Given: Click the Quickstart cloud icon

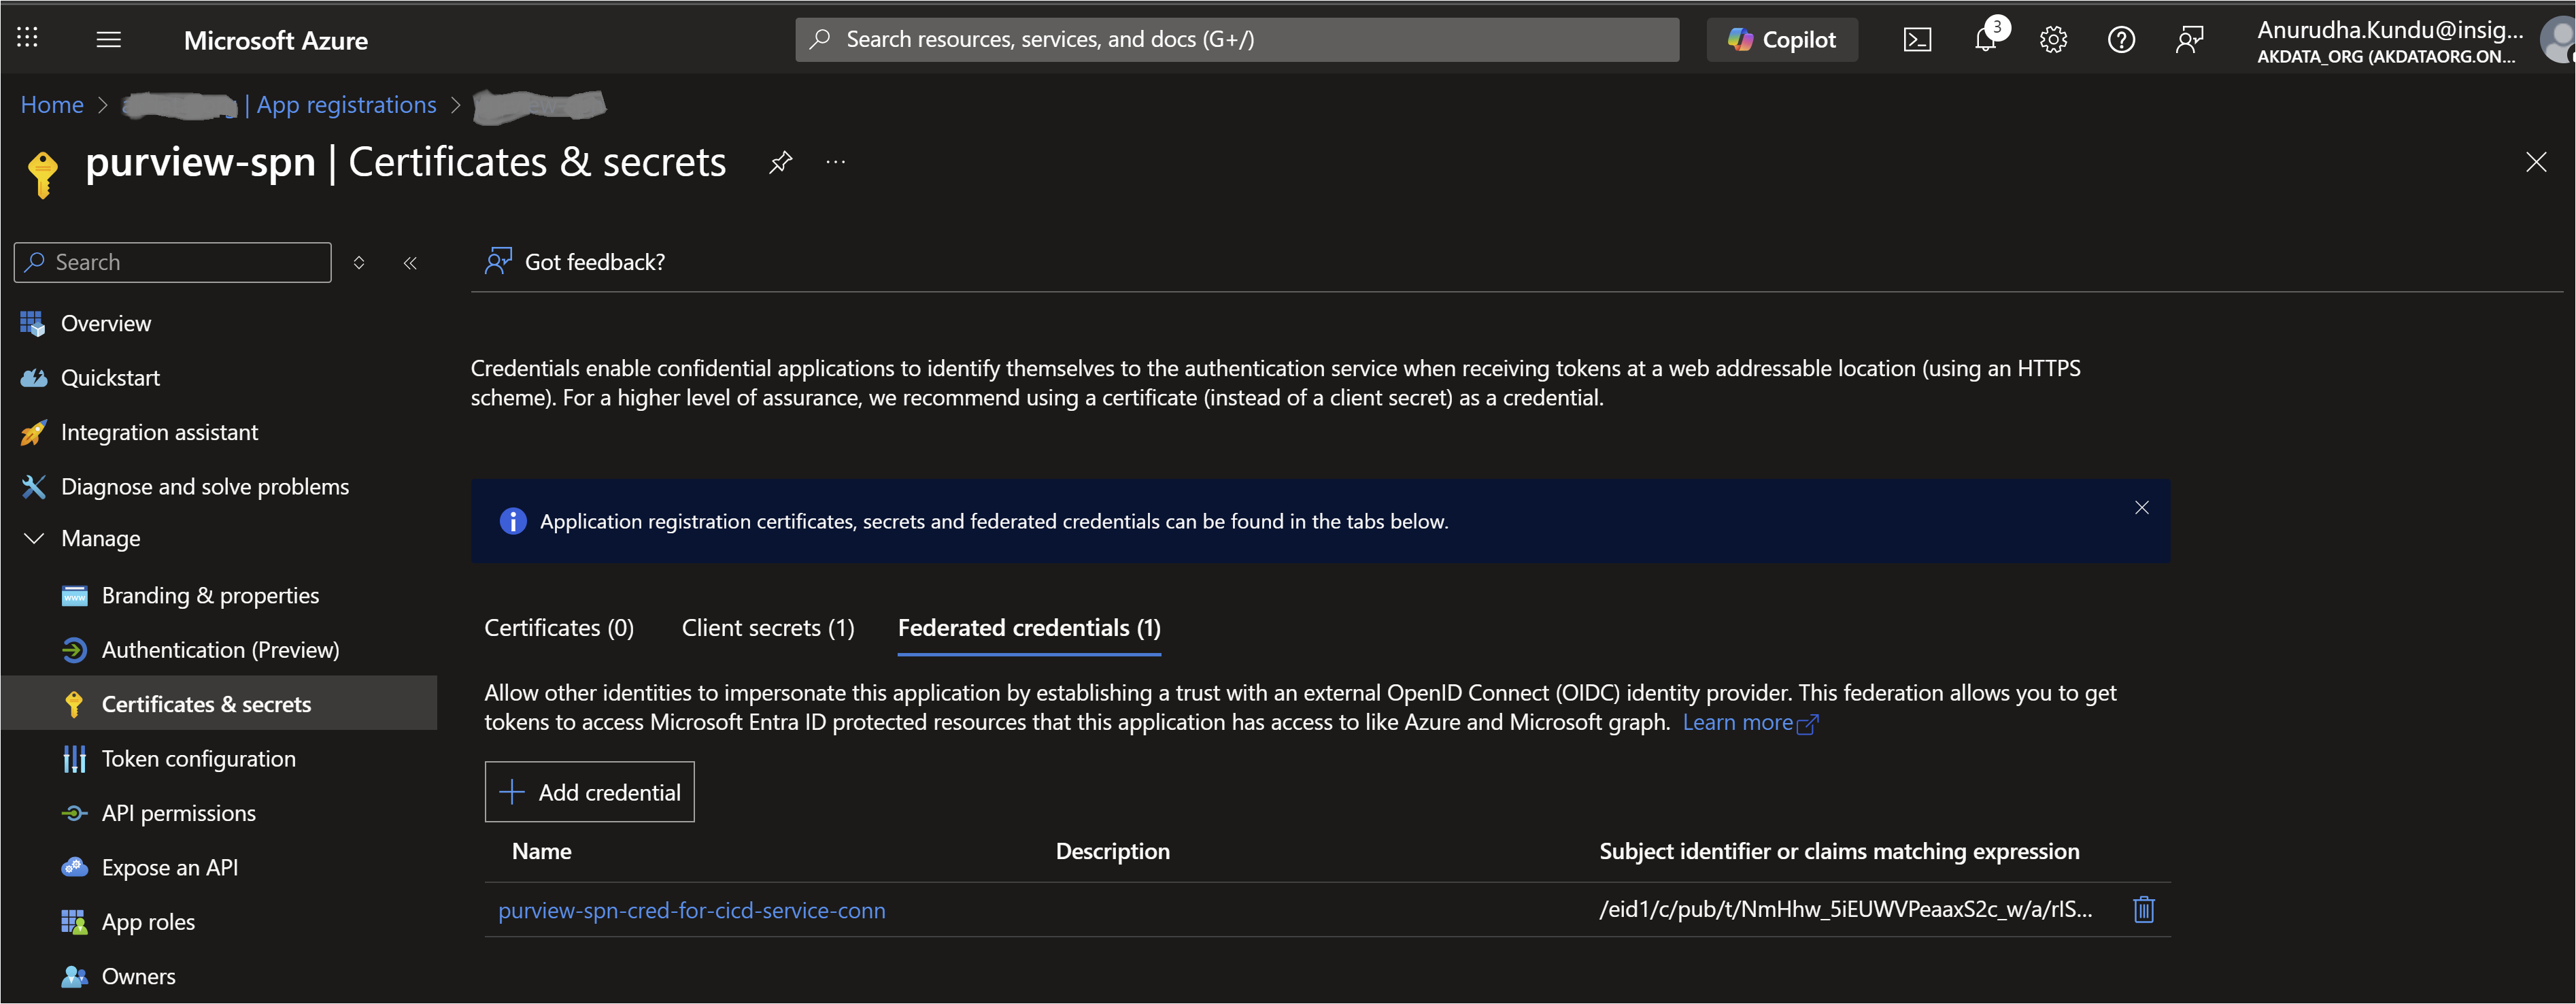Looking at the screenshot, I should (x=34, y=377).
